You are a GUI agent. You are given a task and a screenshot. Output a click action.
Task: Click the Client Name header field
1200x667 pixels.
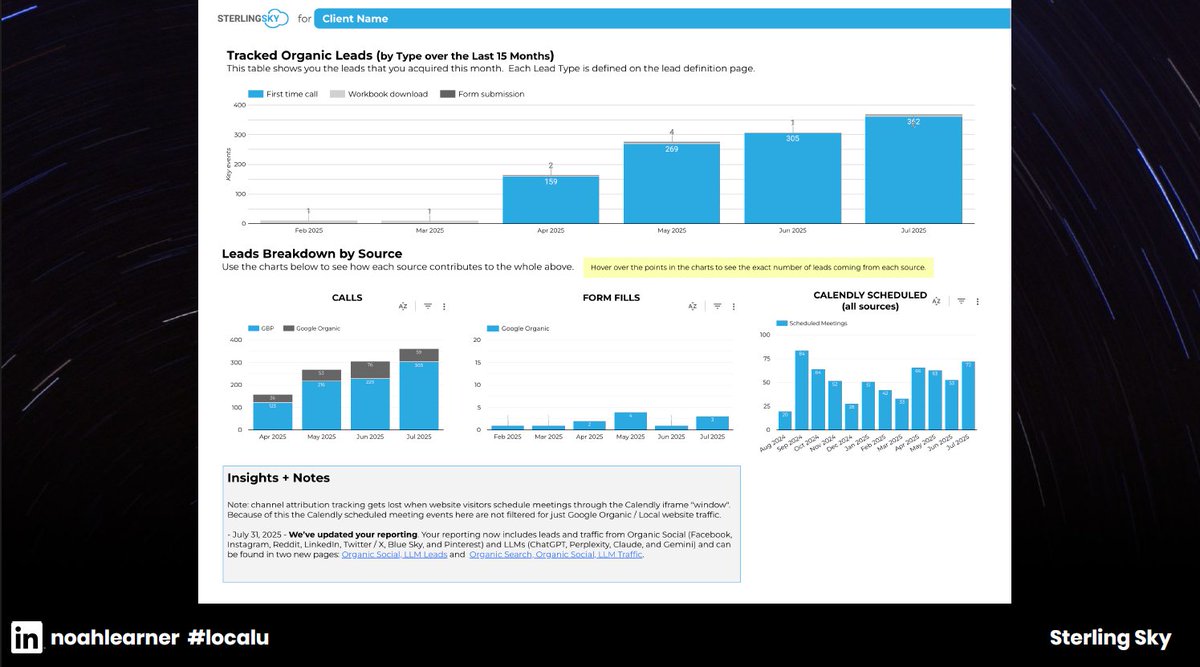click(661, 18)
